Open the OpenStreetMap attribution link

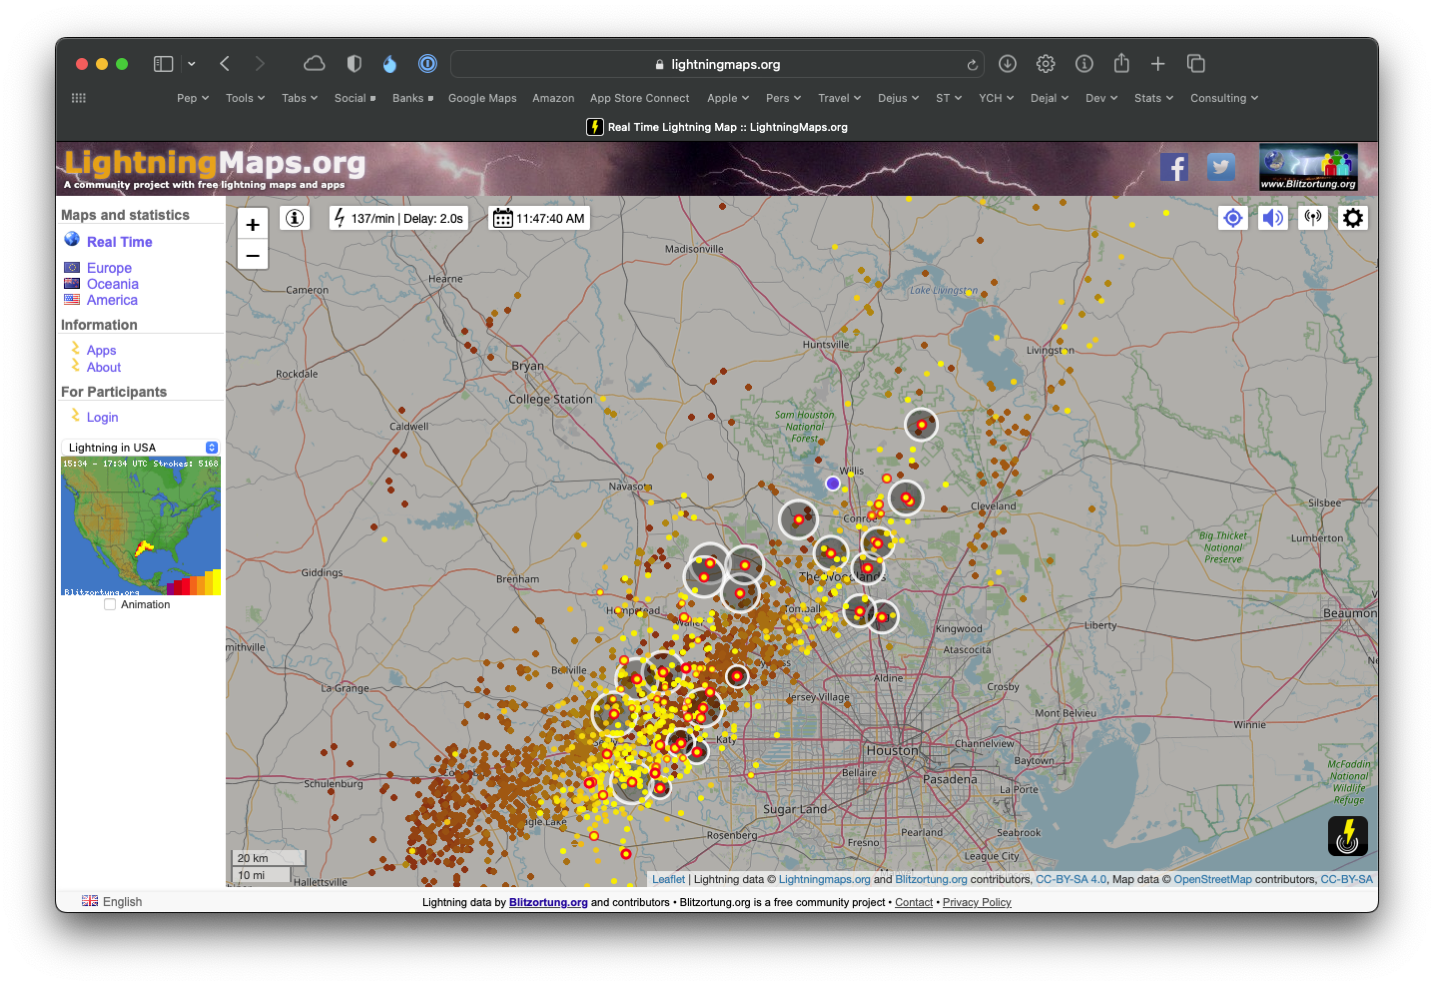tap(1212, 879)
